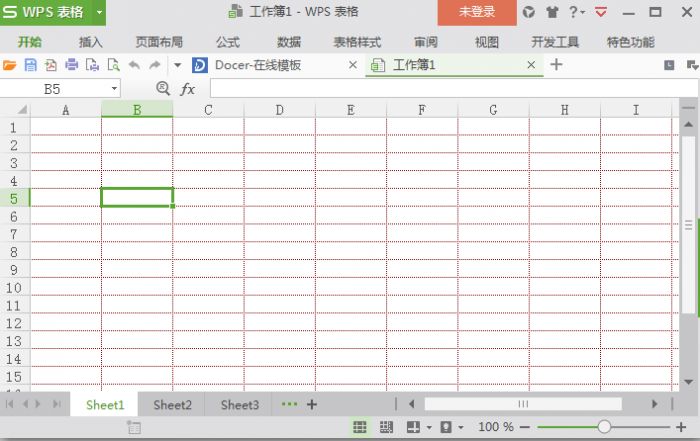The height and width of the screenshot is (441, 700).
Task: Go to the previous sheet arrow
Action: click(25, 404)
